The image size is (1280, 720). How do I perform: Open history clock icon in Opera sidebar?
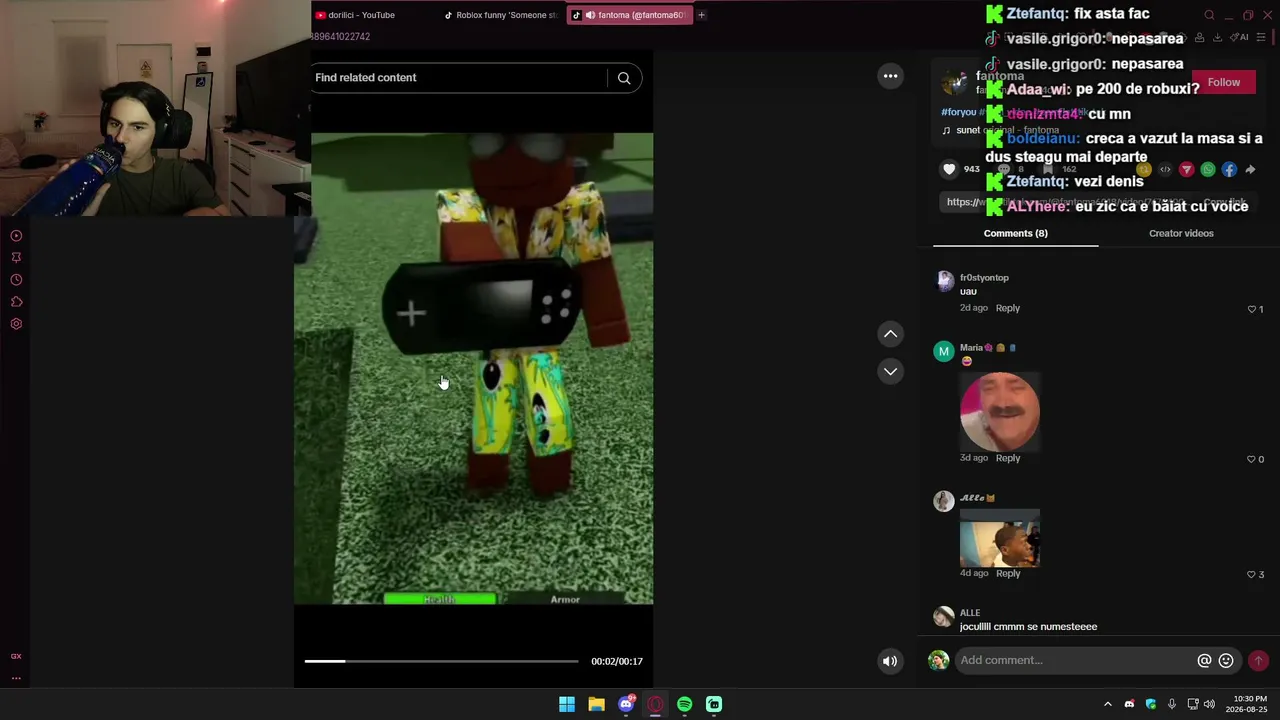[16, 280]
